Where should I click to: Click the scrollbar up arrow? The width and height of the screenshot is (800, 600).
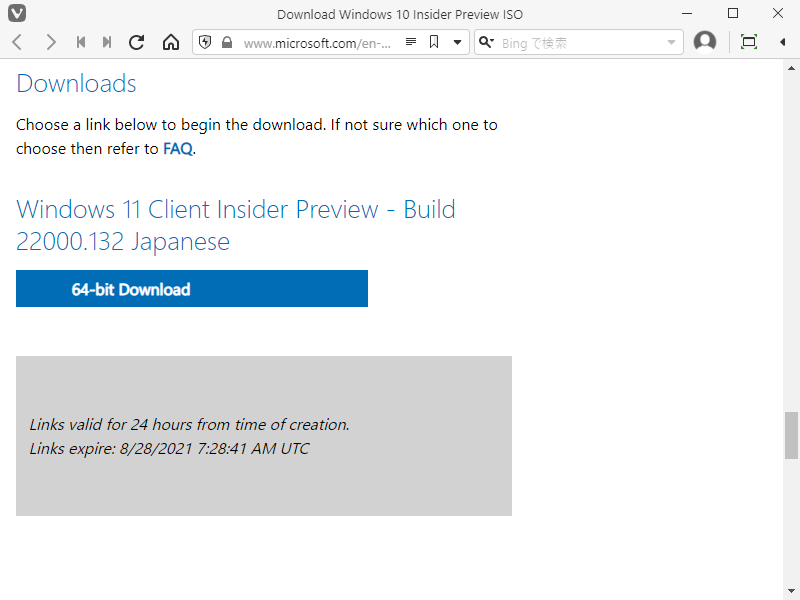791,68
